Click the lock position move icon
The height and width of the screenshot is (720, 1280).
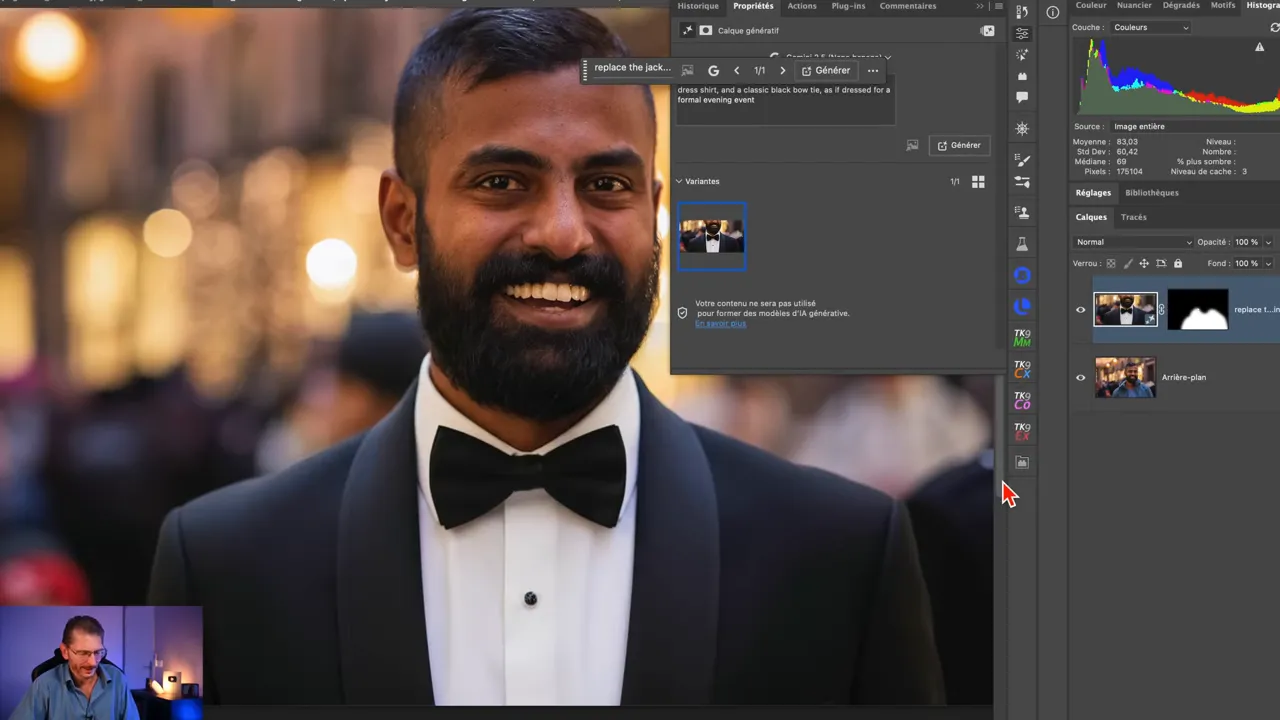click(x=1144, y=264)
